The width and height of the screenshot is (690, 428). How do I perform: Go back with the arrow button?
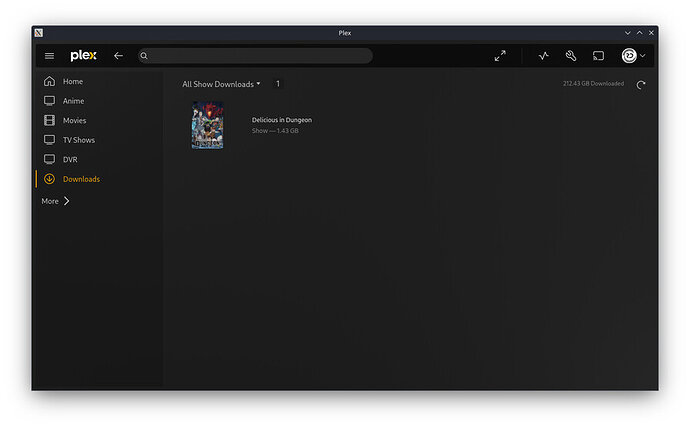pos(118,56)
